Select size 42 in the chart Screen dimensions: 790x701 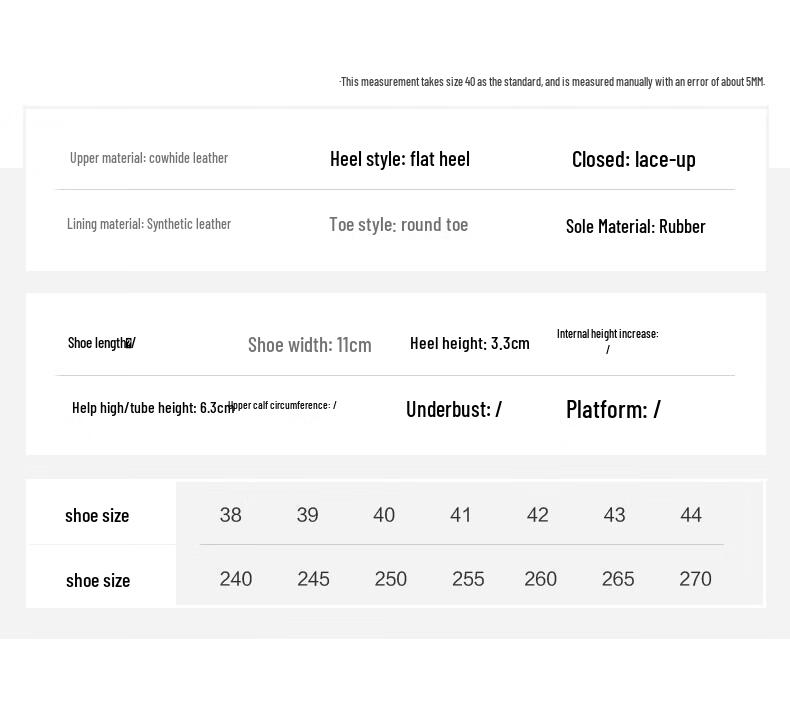click(x=538, y=515)
